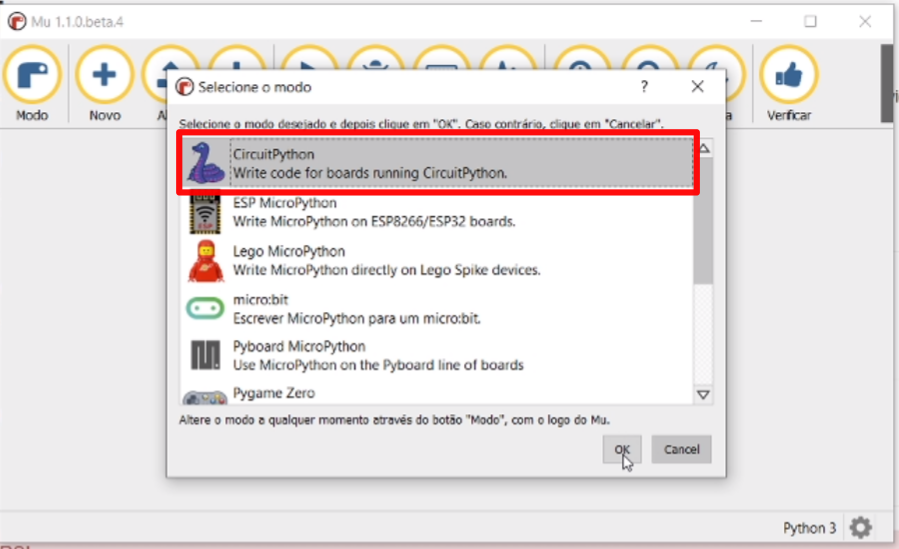Image resolution: width=899 pixels, height=549 pixels.
Task: Click 'Write MicroPython directly on Lego Spike' description
Action: (386, 270)
